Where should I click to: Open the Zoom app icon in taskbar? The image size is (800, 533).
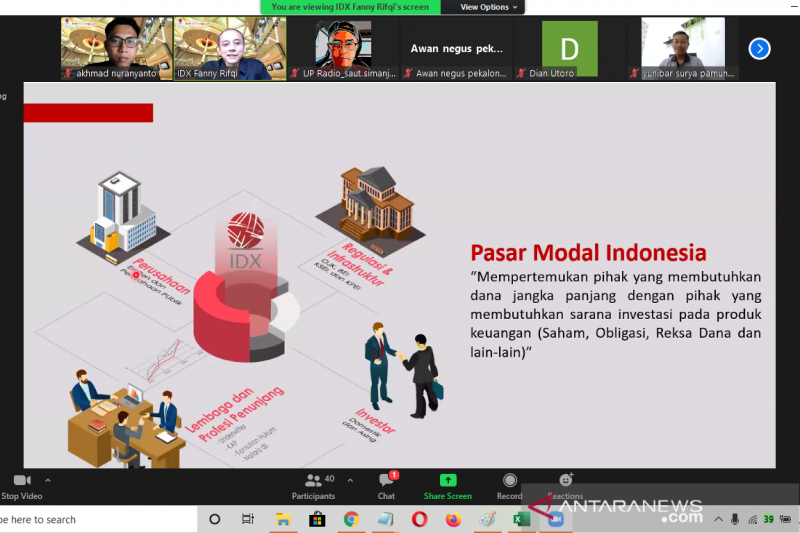[x=556, y=519]
